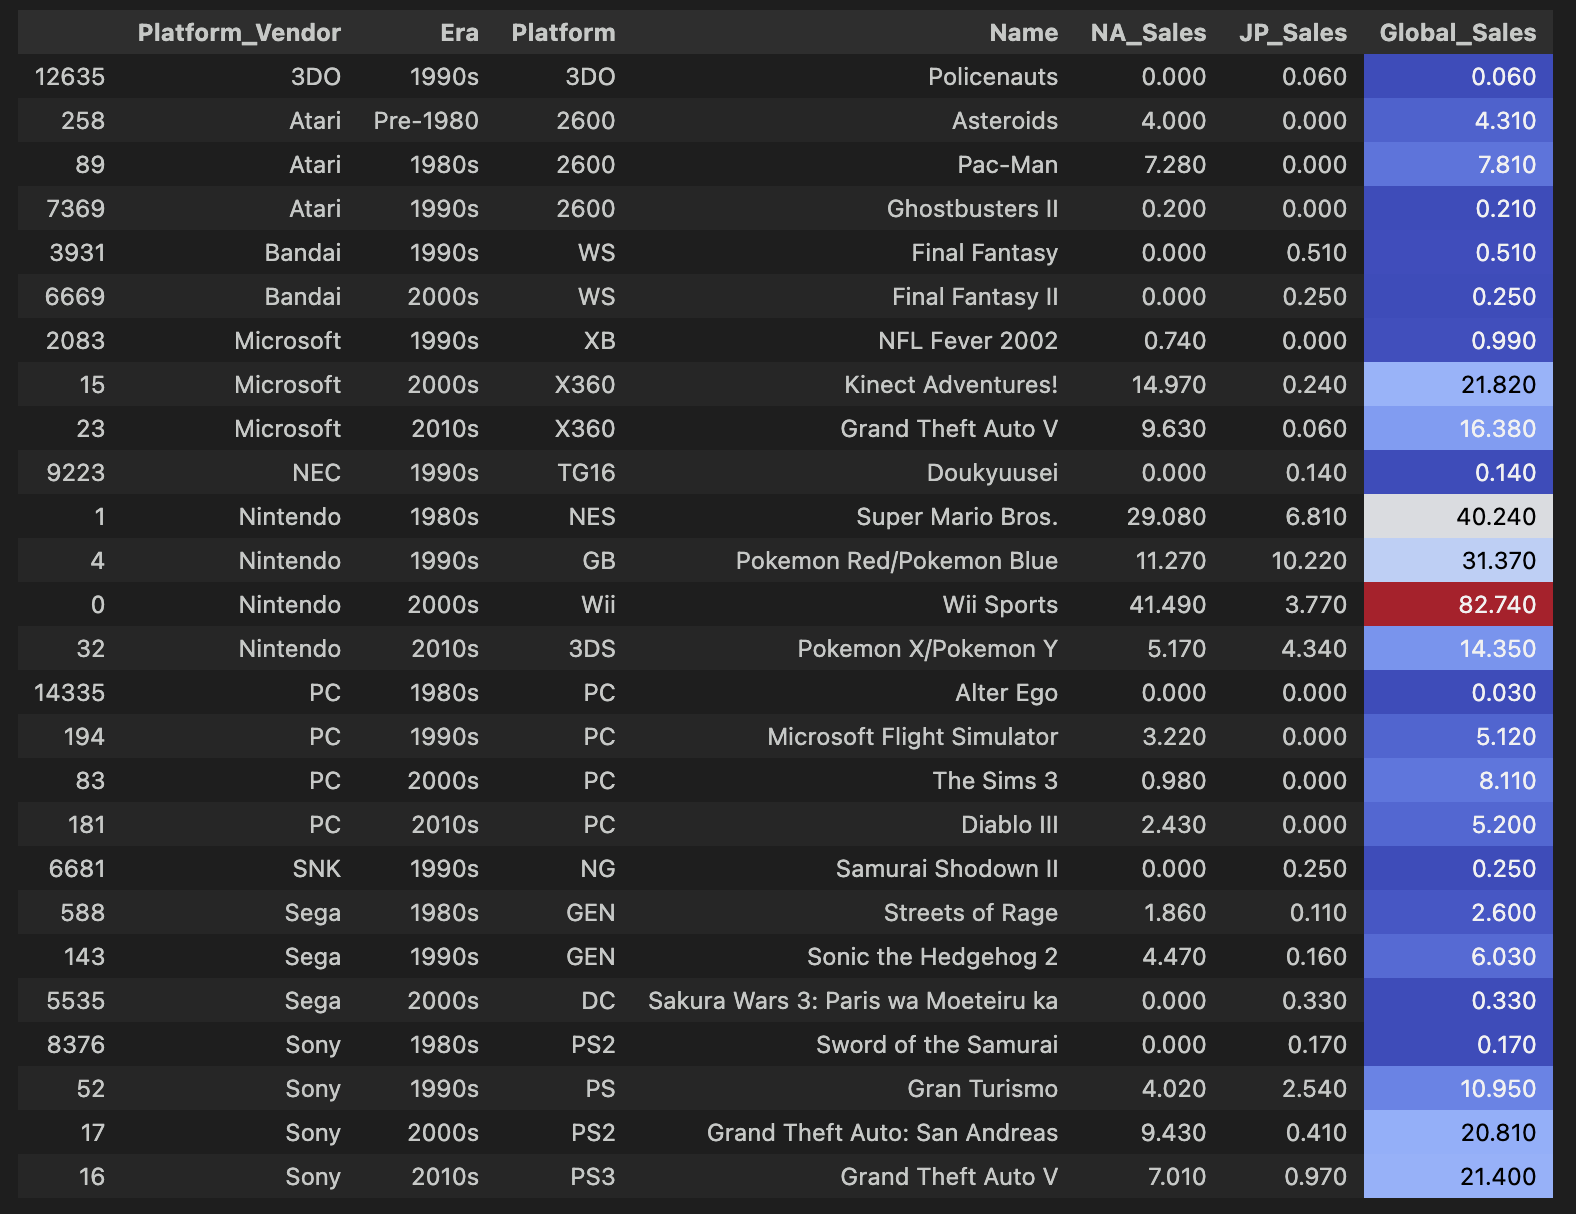Click the Gran Turismo name cell
1576x1214 pixels.
pyautogui.click(x=982, y=1089)
